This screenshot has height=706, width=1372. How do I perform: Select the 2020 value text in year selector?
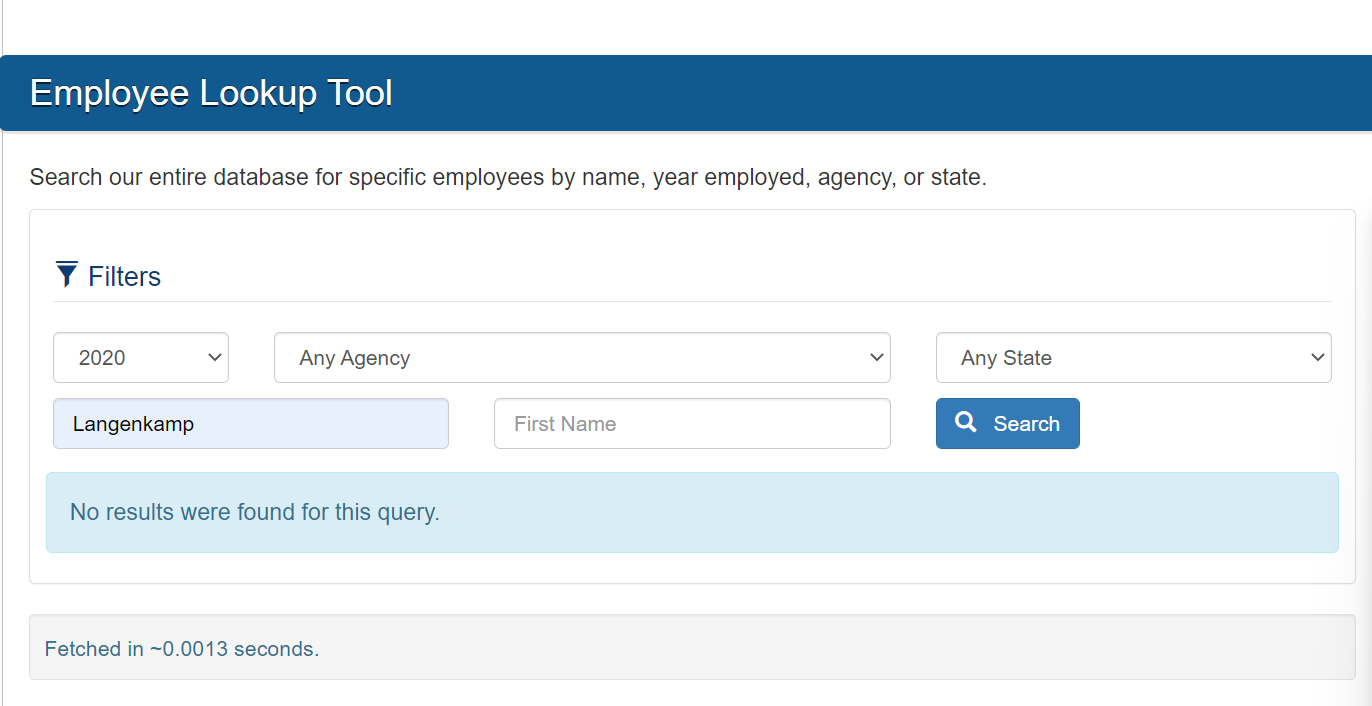(102, 358)
